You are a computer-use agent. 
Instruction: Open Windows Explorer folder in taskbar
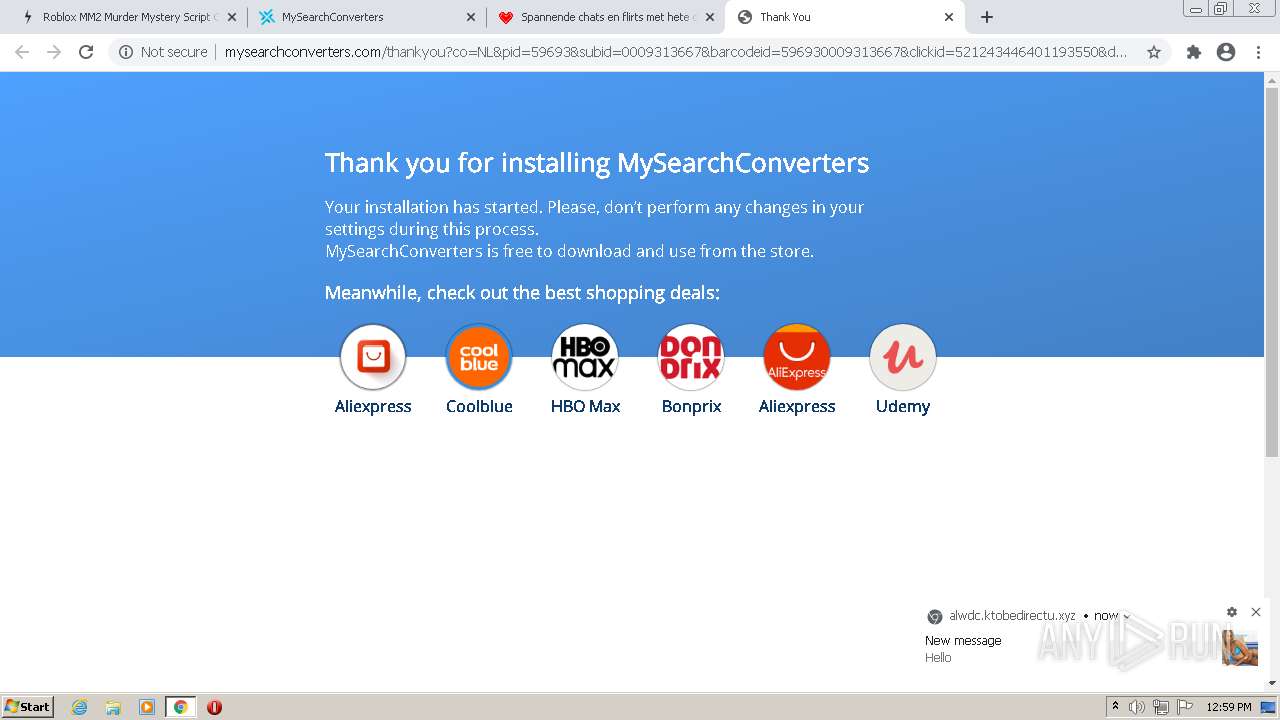tap(113, 707)
